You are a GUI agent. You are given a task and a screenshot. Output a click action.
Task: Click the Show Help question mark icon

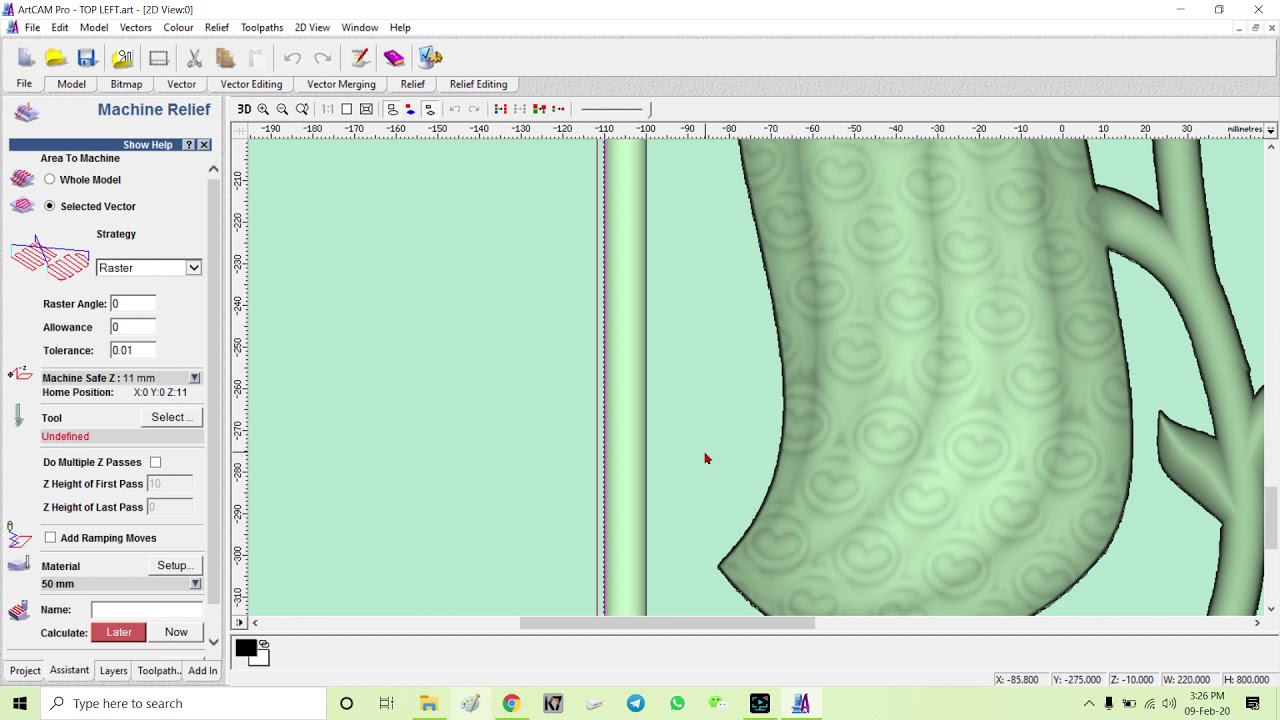189,145
